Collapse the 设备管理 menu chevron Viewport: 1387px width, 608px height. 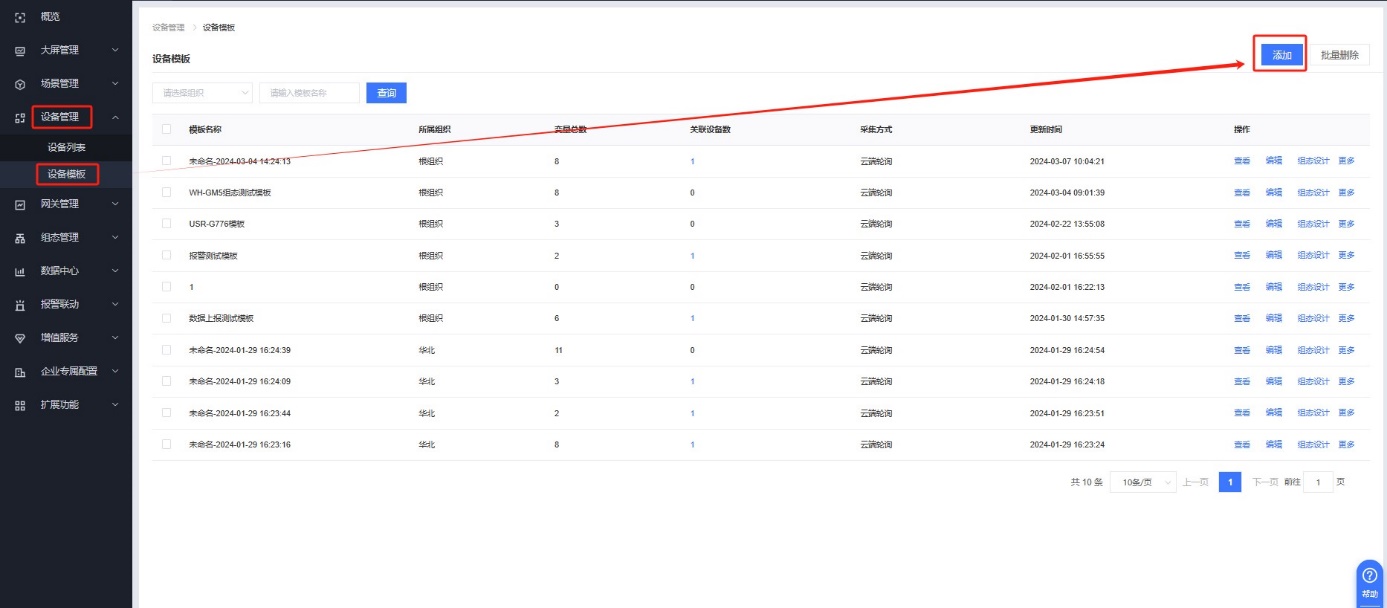(x=115, y=118)
